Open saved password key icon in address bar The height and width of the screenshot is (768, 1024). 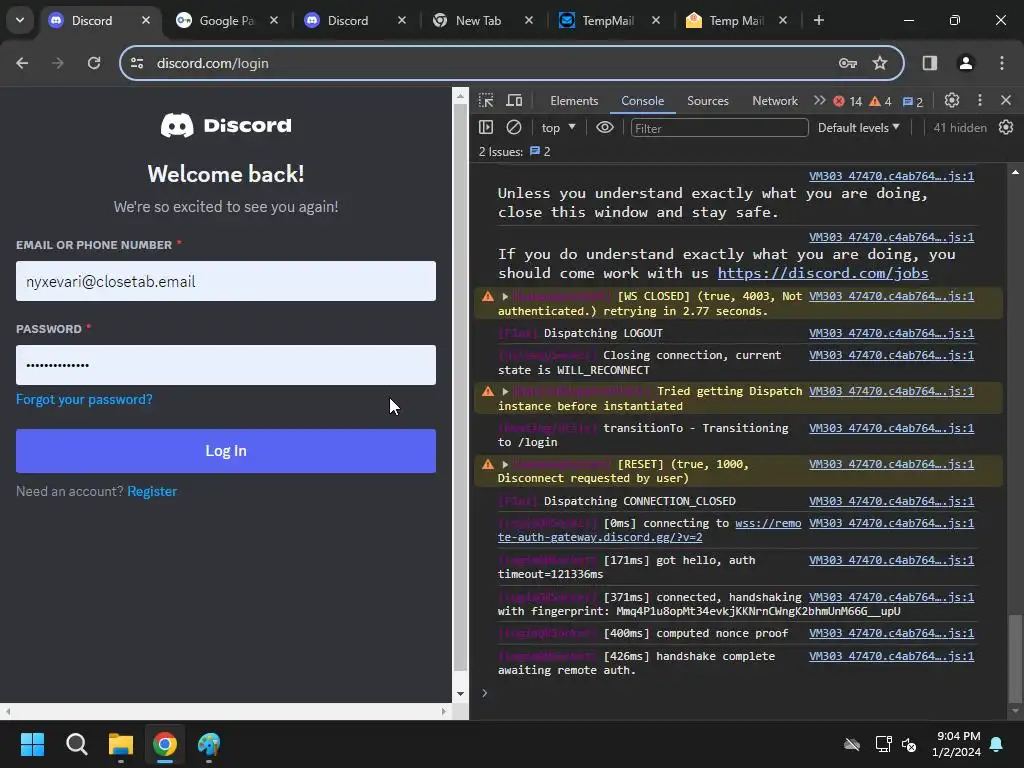[848, 63]
